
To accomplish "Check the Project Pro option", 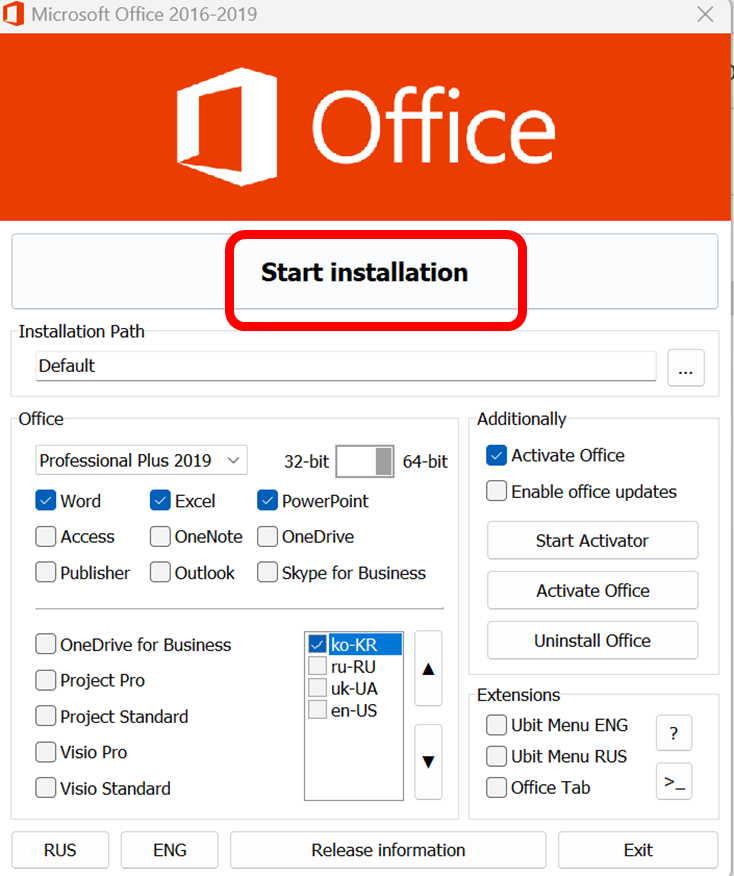I will coord(46,680).
